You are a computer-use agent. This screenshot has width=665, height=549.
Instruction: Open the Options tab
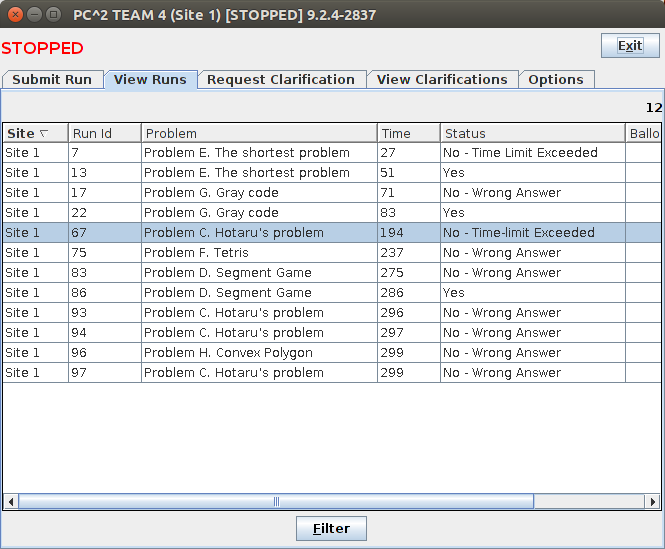556,80
